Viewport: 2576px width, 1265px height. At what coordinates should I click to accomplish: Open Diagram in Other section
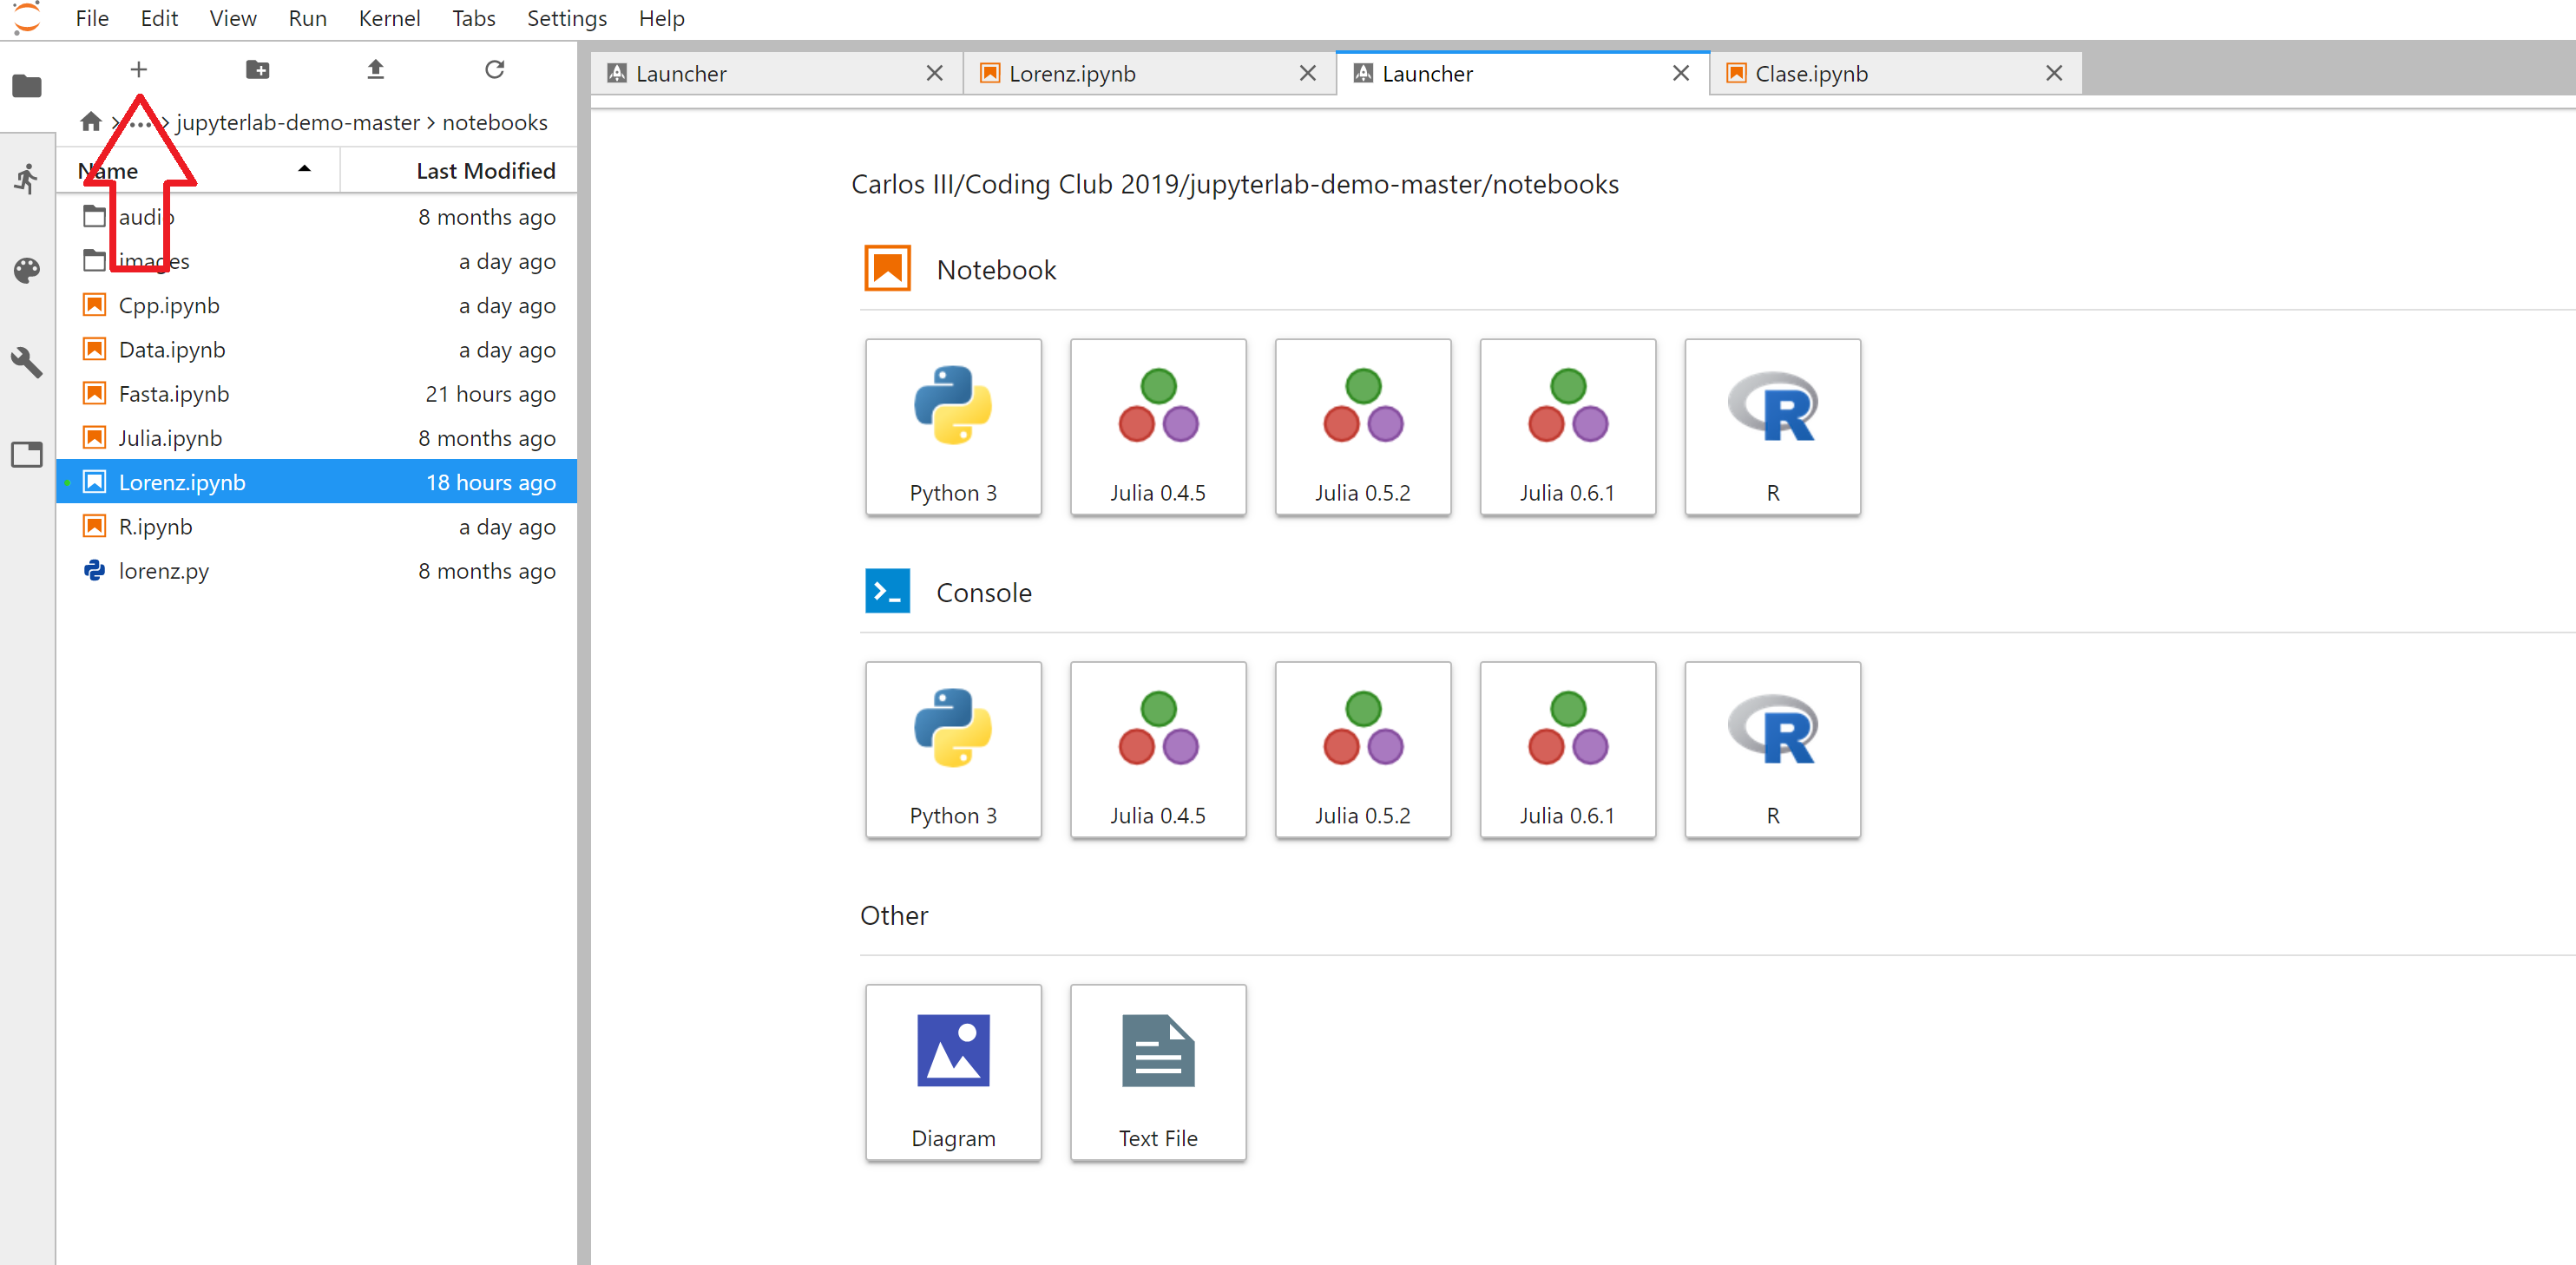[953, 1070]
